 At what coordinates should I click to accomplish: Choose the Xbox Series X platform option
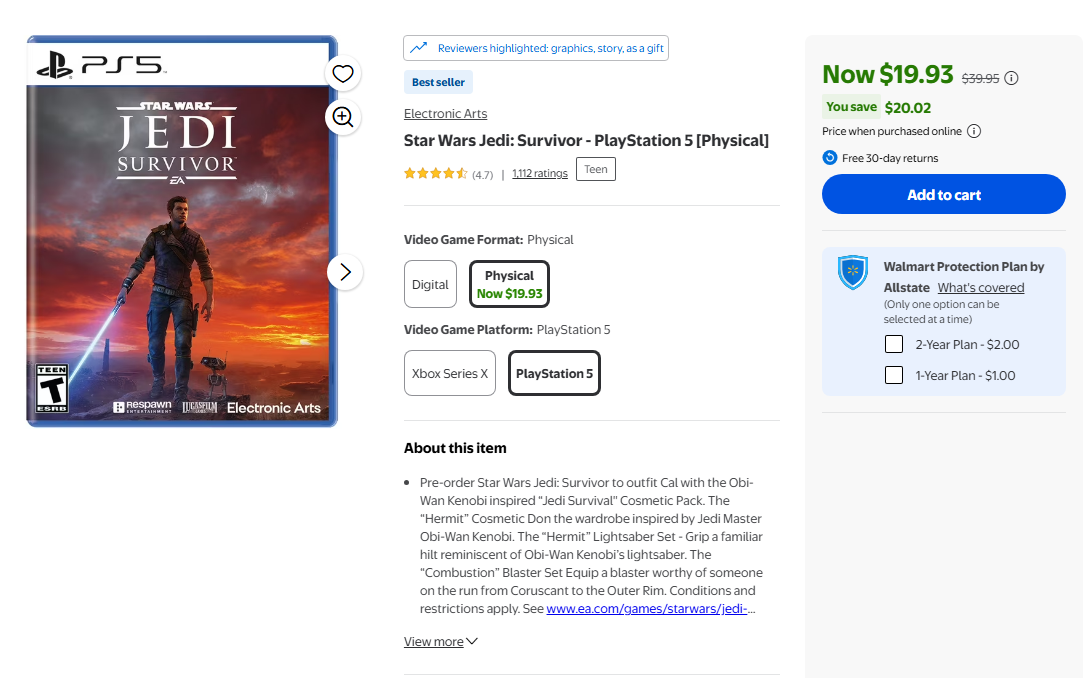click(449, 373)
